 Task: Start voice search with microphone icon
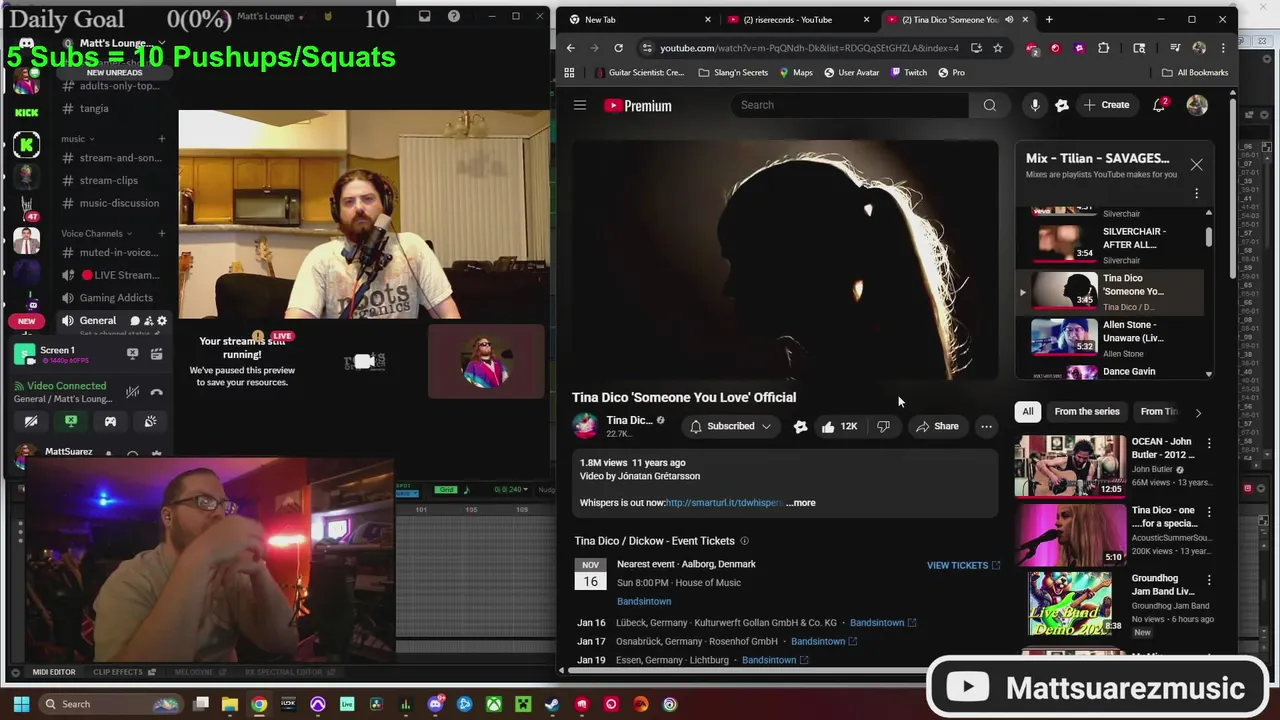point(1035,105)
